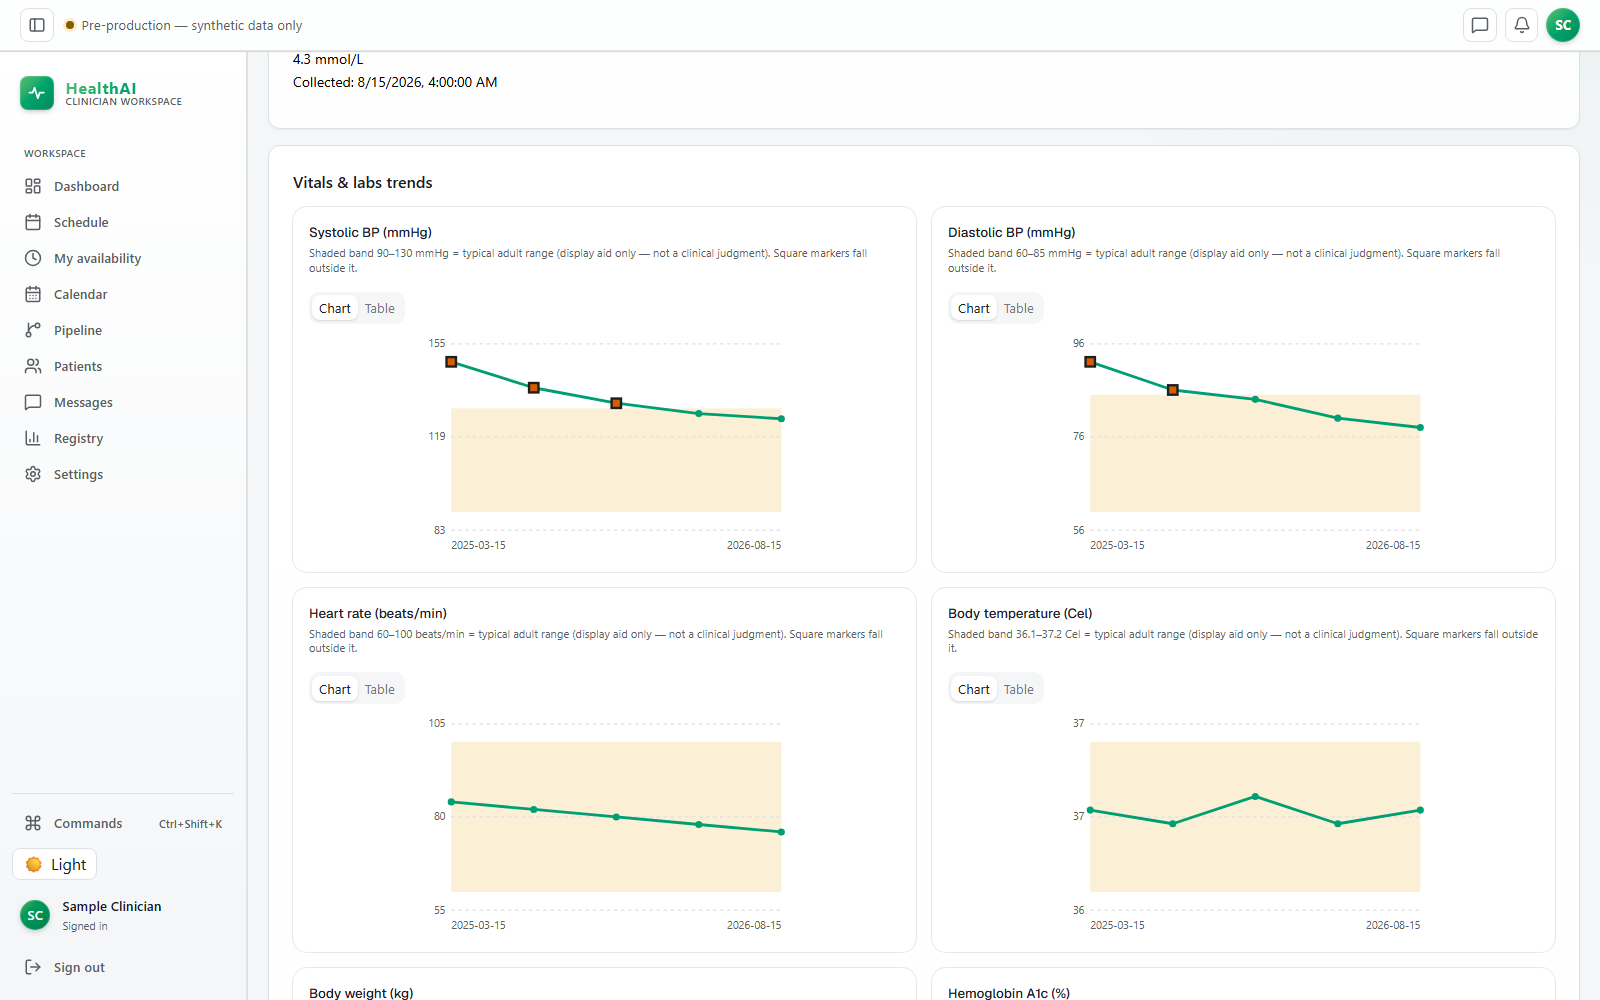
Task: Open the chat messages icon in header
Action: [1480, 25]
